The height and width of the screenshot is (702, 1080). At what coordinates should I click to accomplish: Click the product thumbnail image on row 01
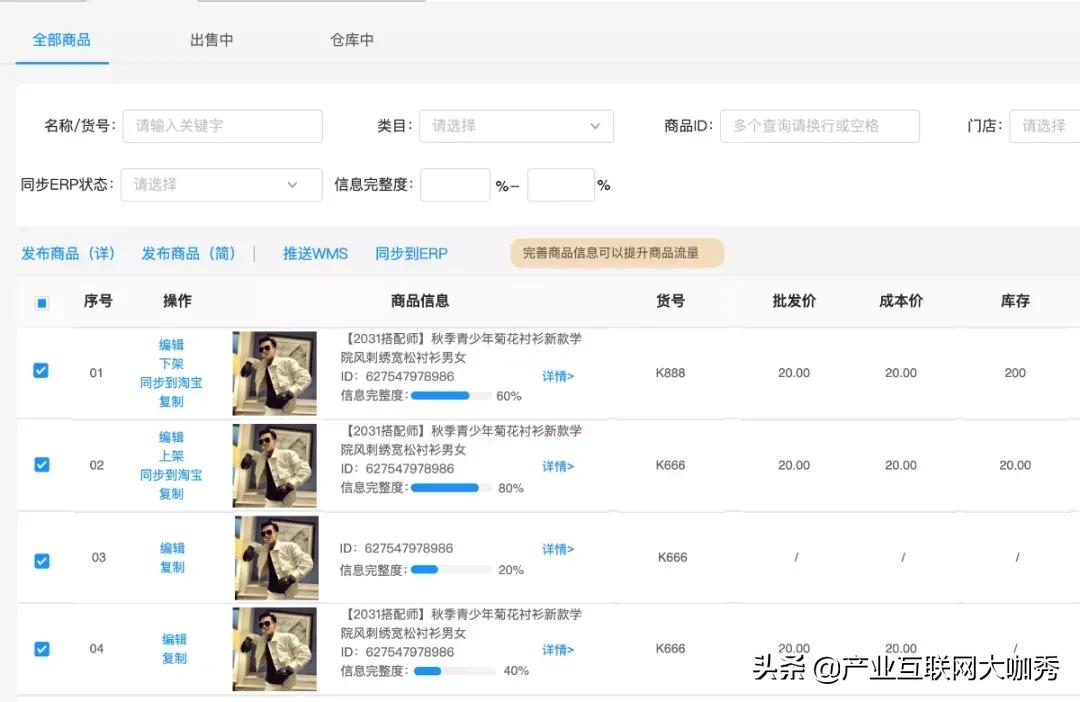[x=274, y=371]
